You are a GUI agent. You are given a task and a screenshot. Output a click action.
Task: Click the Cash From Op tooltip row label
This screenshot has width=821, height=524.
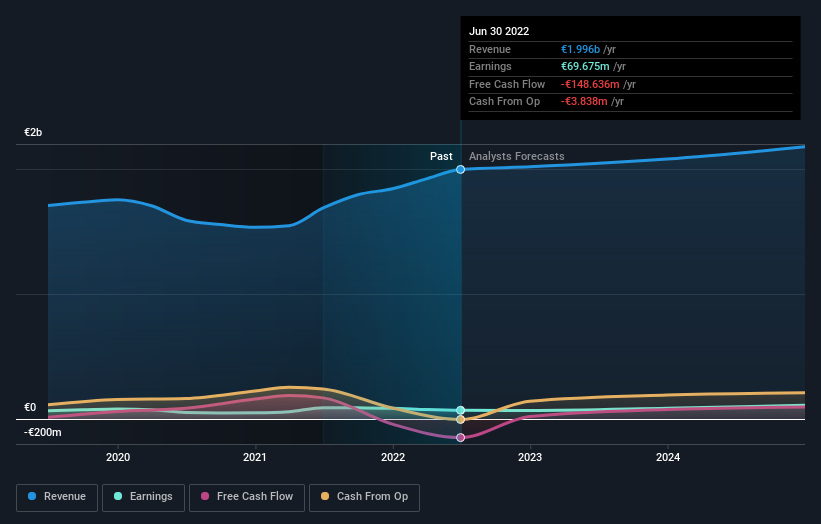tap(504, 102)
